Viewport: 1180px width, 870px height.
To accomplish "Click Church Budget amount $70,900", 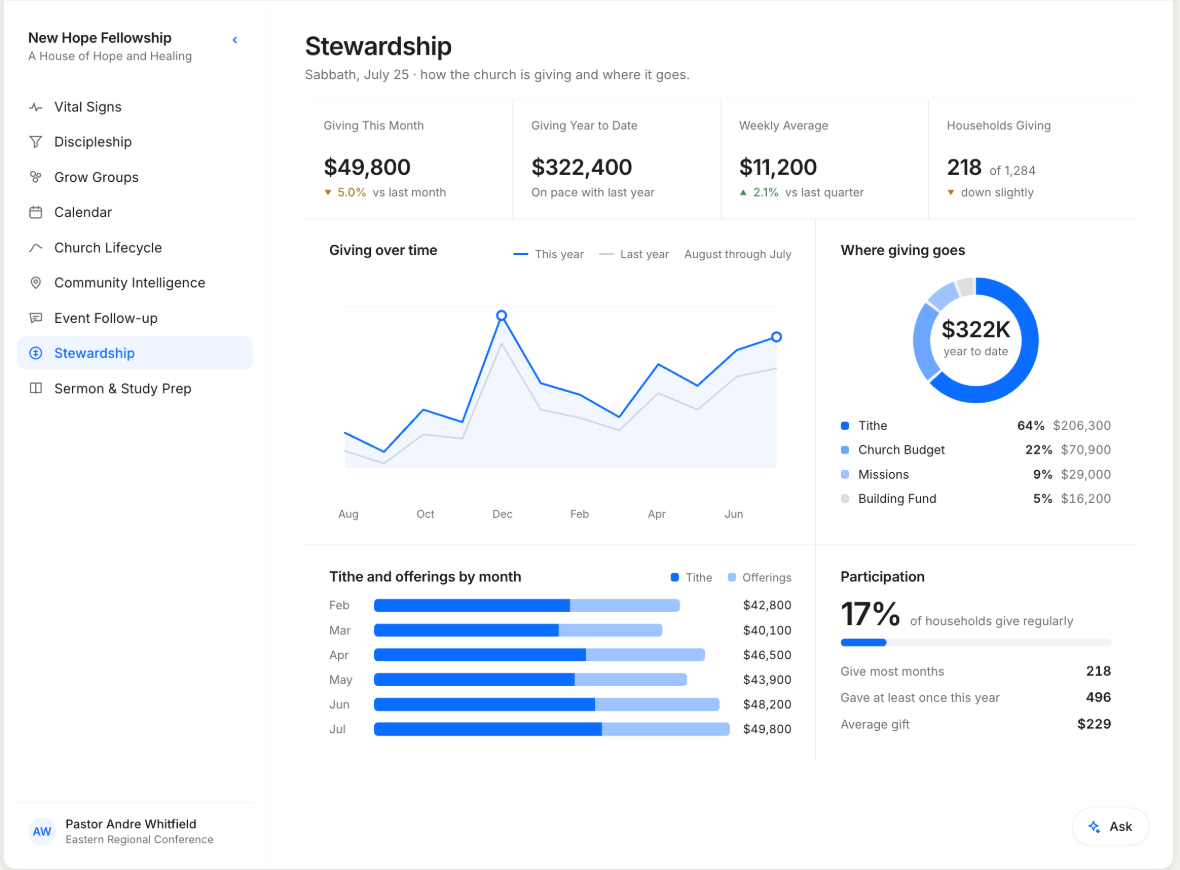I will 1086,450.
